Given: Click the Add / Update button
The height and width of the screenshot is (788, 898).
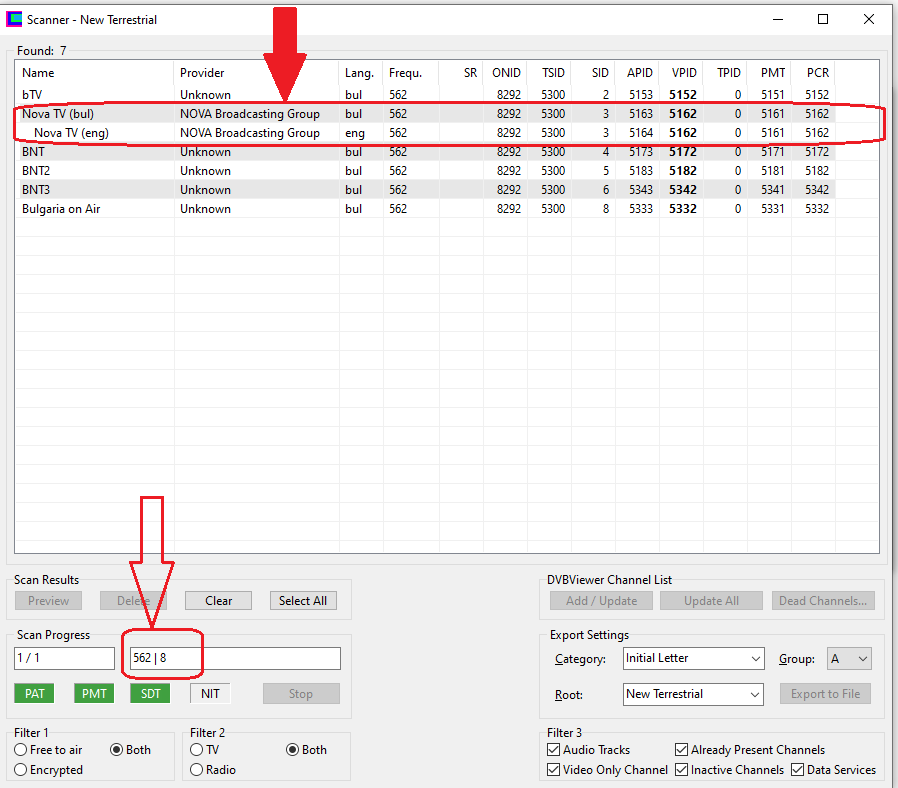Looking at the screenshot, I should [x=601, y=601].
